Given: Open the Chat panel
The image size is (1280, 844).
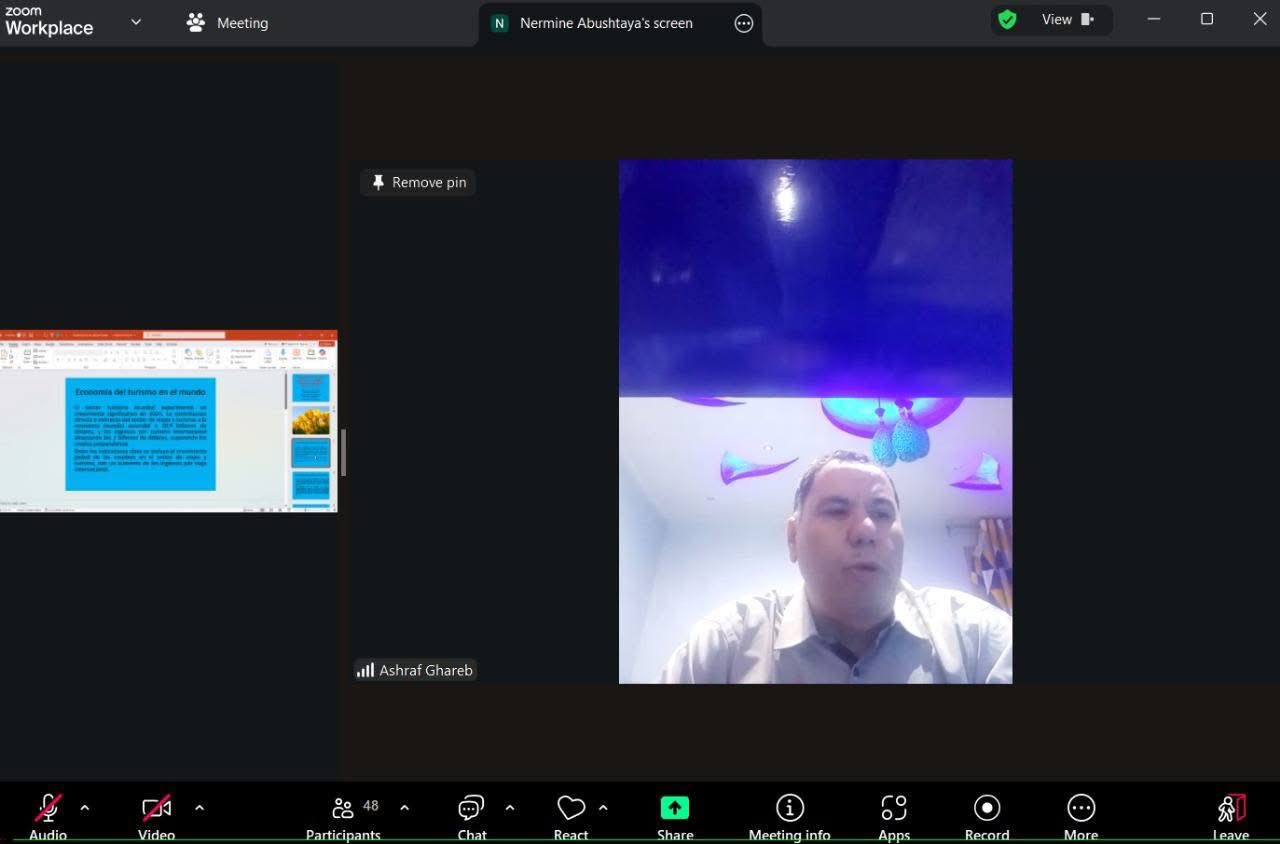Looking at the screenshot, I should click(x=471, y=814).
